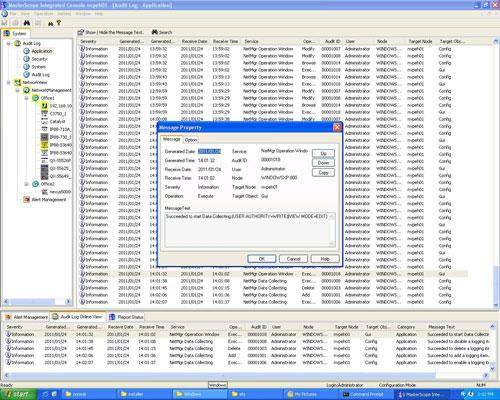
Task: Switch to the Audit Log Online View tab
Action: (78, 317)
